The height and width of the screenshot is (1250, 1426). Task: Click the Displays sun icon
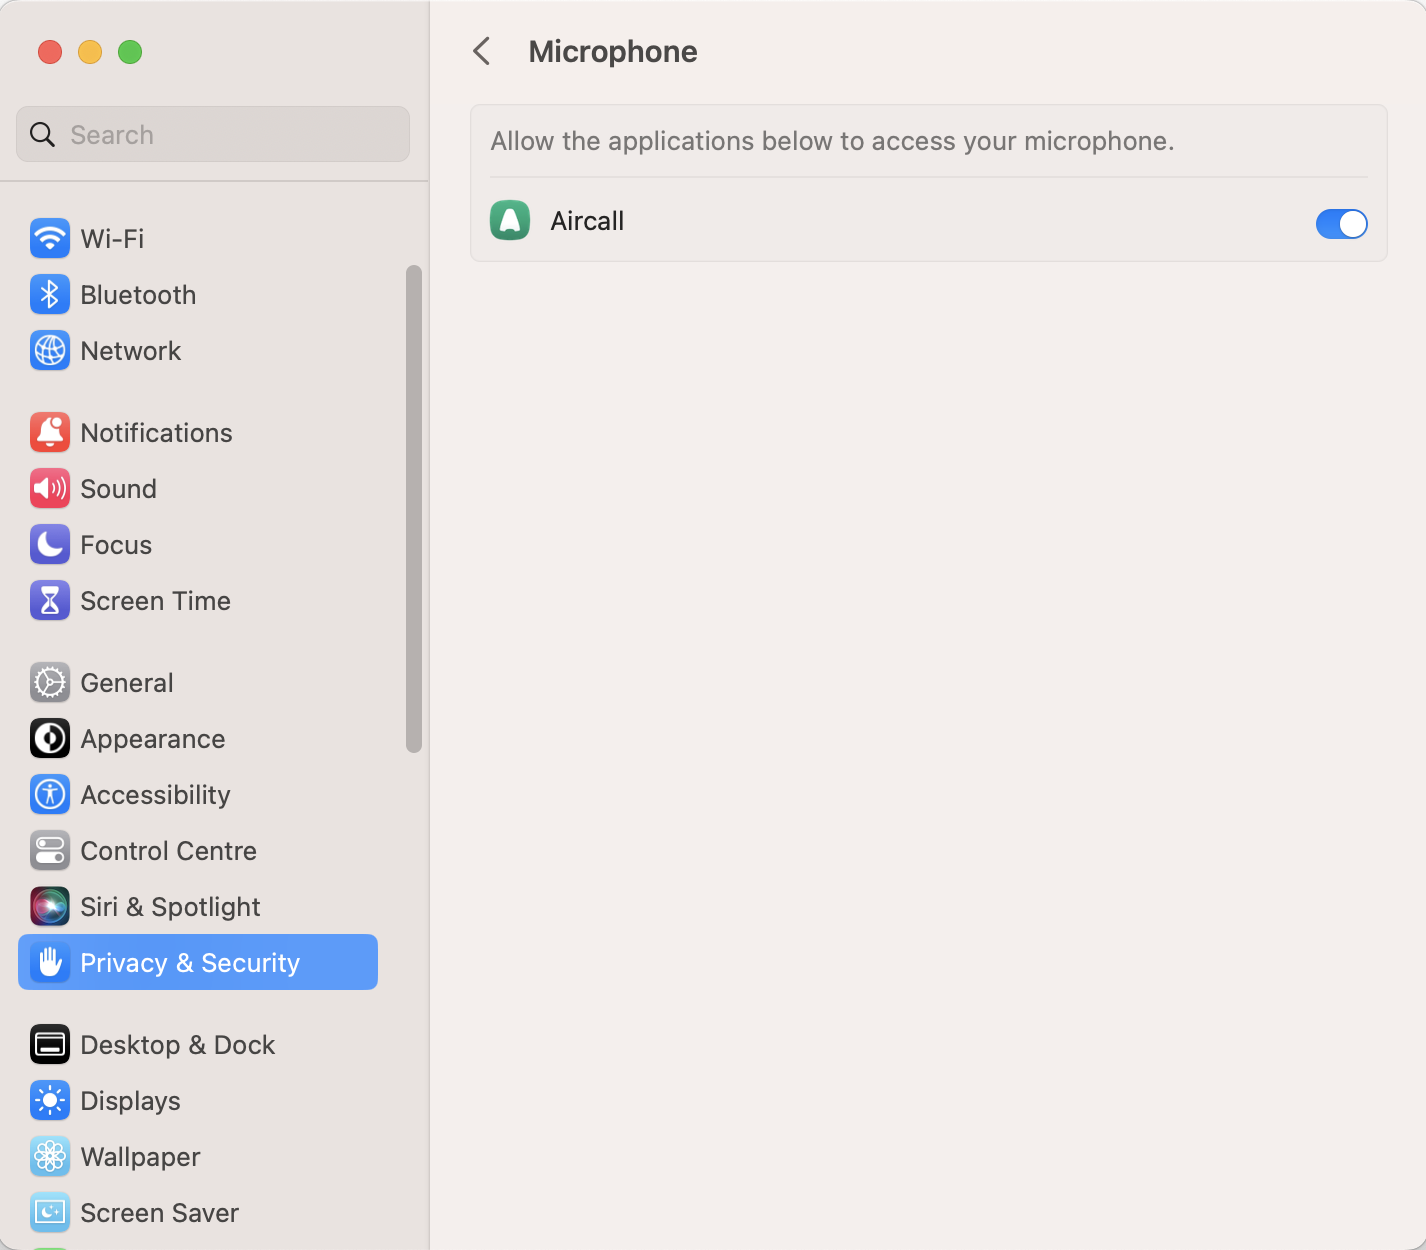50,1100
